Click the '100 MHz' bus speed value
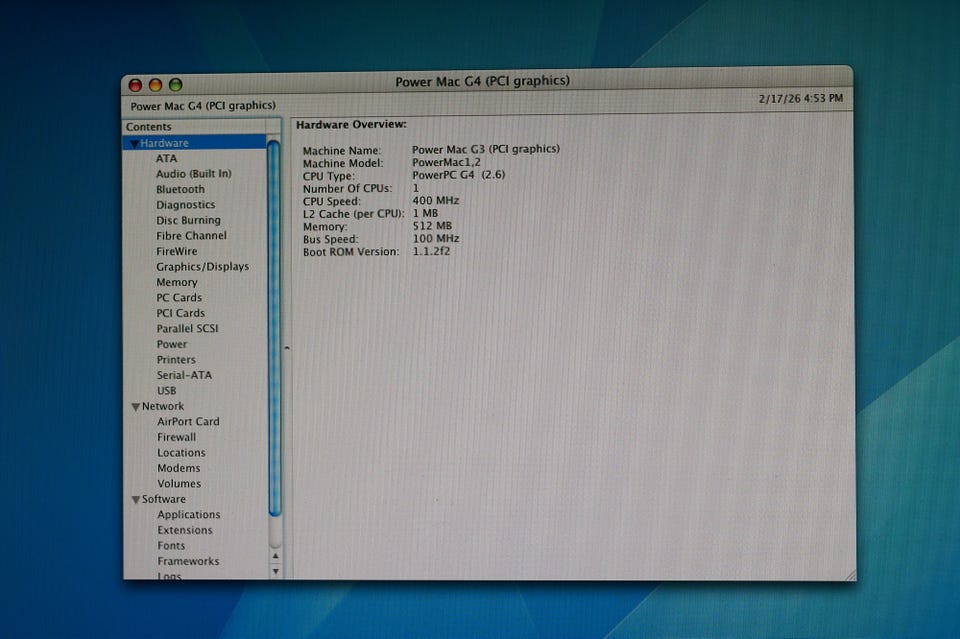Image resolution: width=960 pixels, height=639 pixels. (435, 239)
